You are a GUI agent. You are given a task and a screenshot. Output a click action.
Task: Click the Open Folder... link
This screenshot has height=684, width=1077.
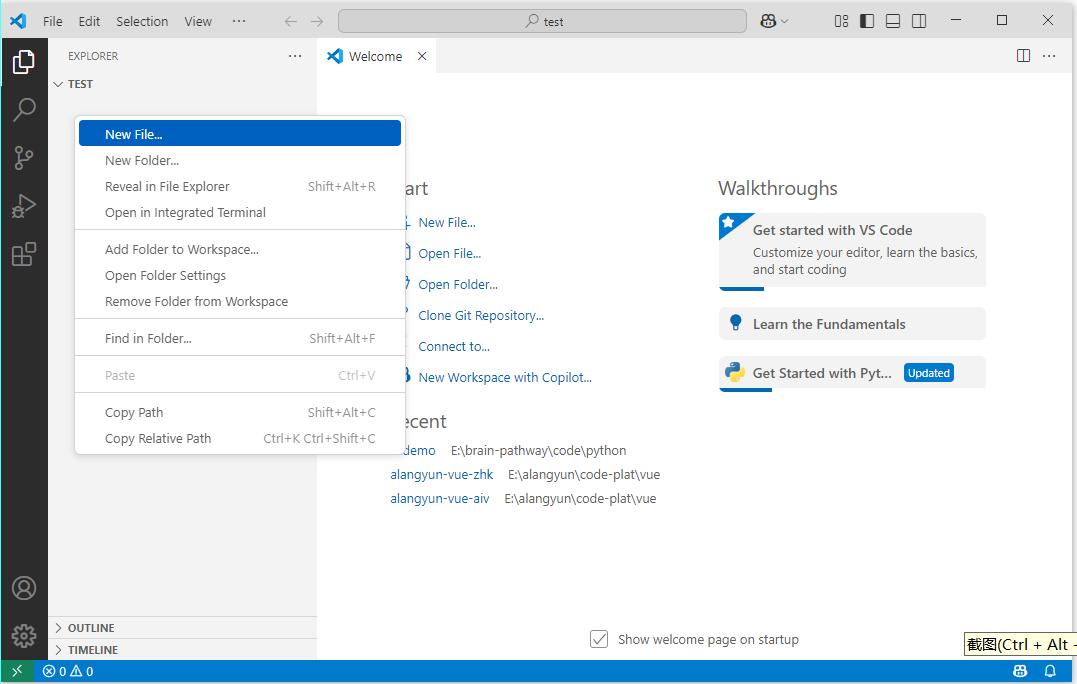(x=458, y=284)
